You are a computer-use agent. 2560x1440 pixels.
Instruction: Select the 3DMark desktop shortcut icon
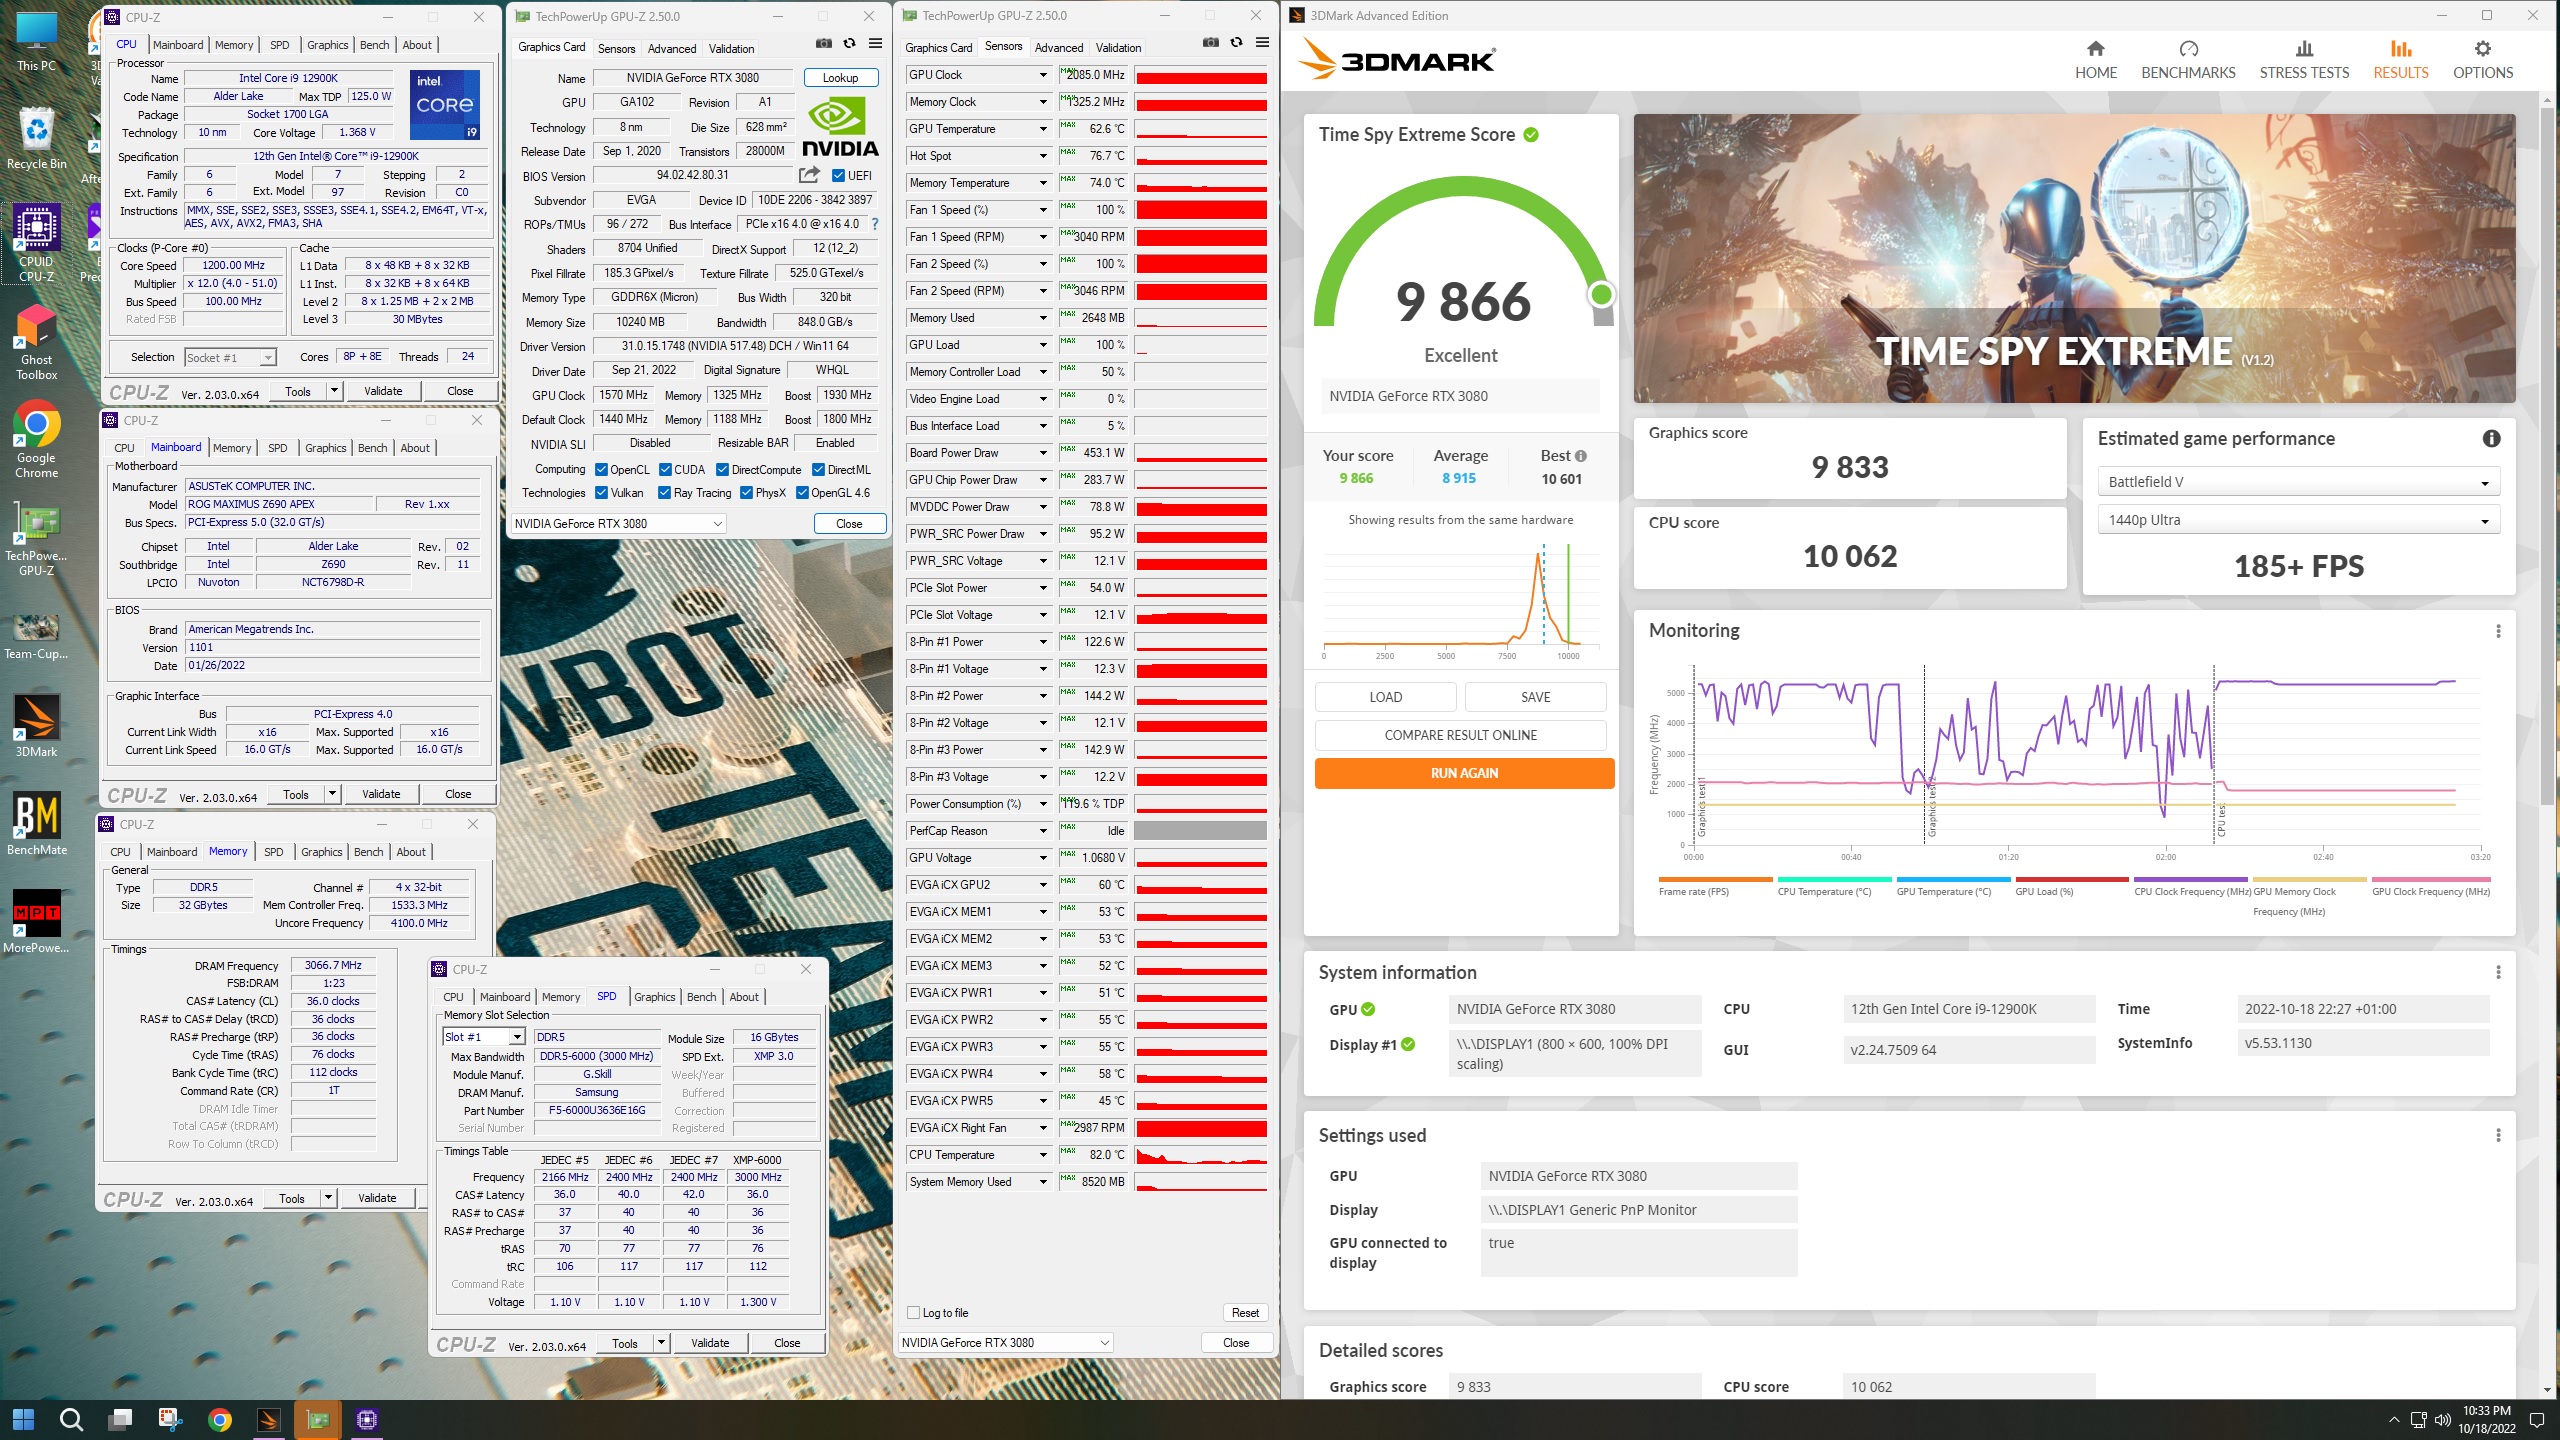coord(37,725)
